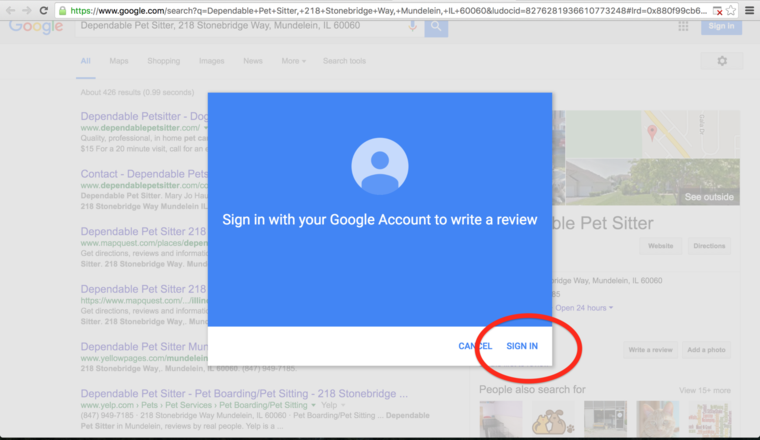This screenshot has height=440, width=760.
Task: Click the browser back arrow
Action: [x=11, y=10]
